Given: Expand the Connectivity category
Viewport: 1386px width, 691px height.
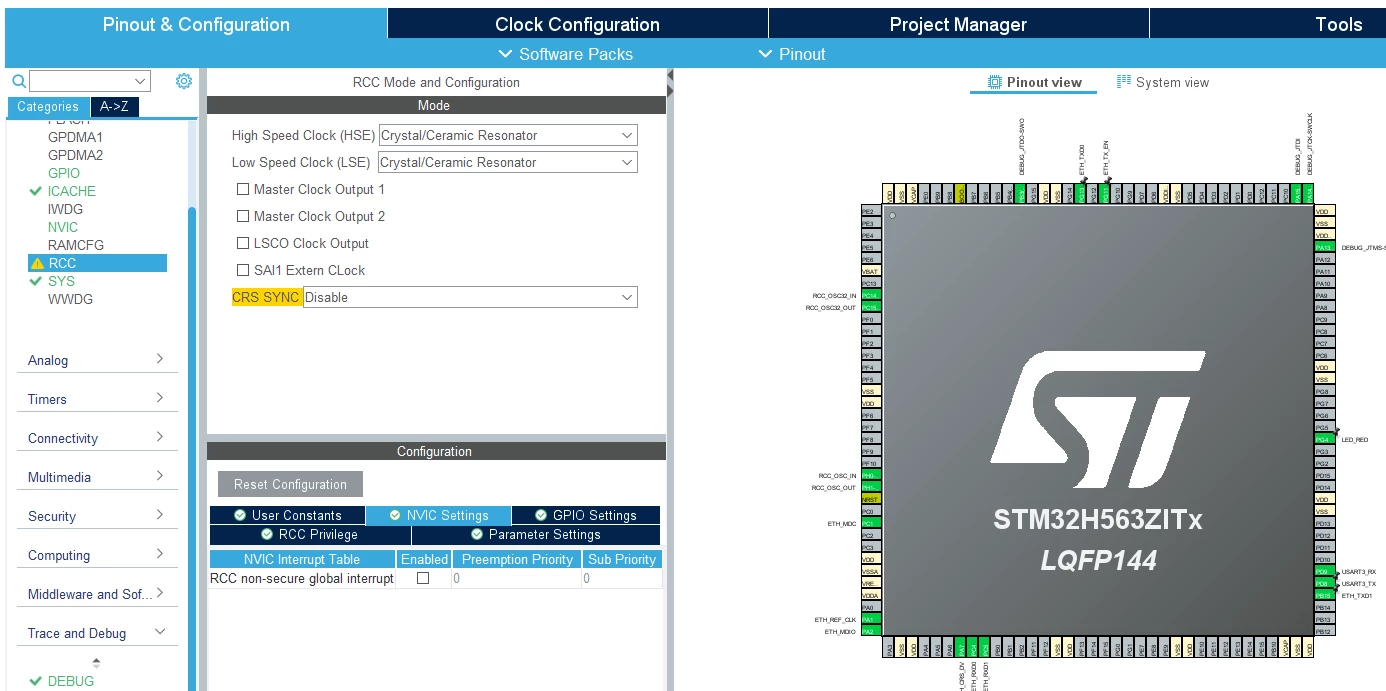Looking at the screenshot, I should pyautogui.click(x=97, y=438).
